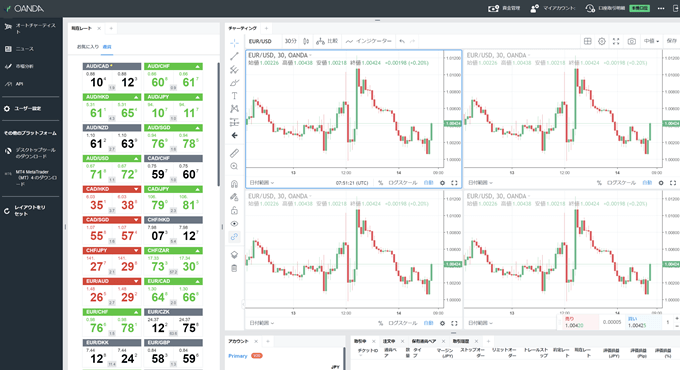Click the 保存 save button
This screenshot has width=680, height=370.
point(671,41)
